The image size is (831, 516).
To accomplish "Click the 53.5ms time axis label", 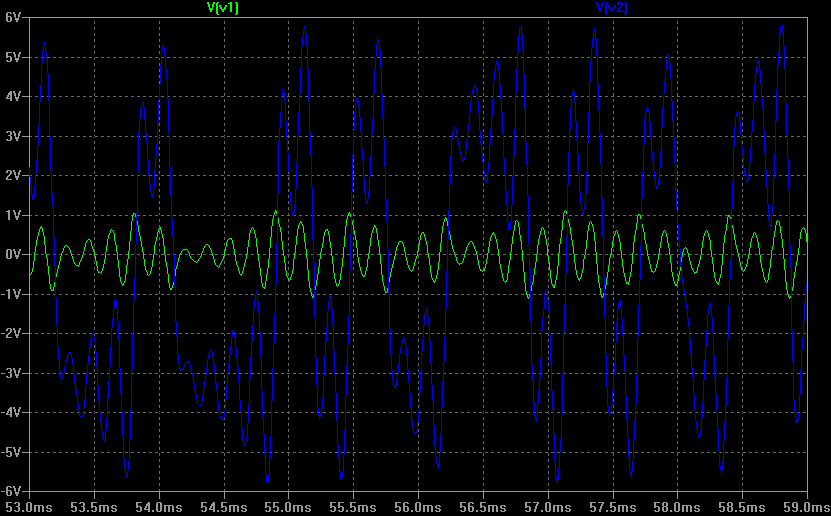I will coord(94,508).
